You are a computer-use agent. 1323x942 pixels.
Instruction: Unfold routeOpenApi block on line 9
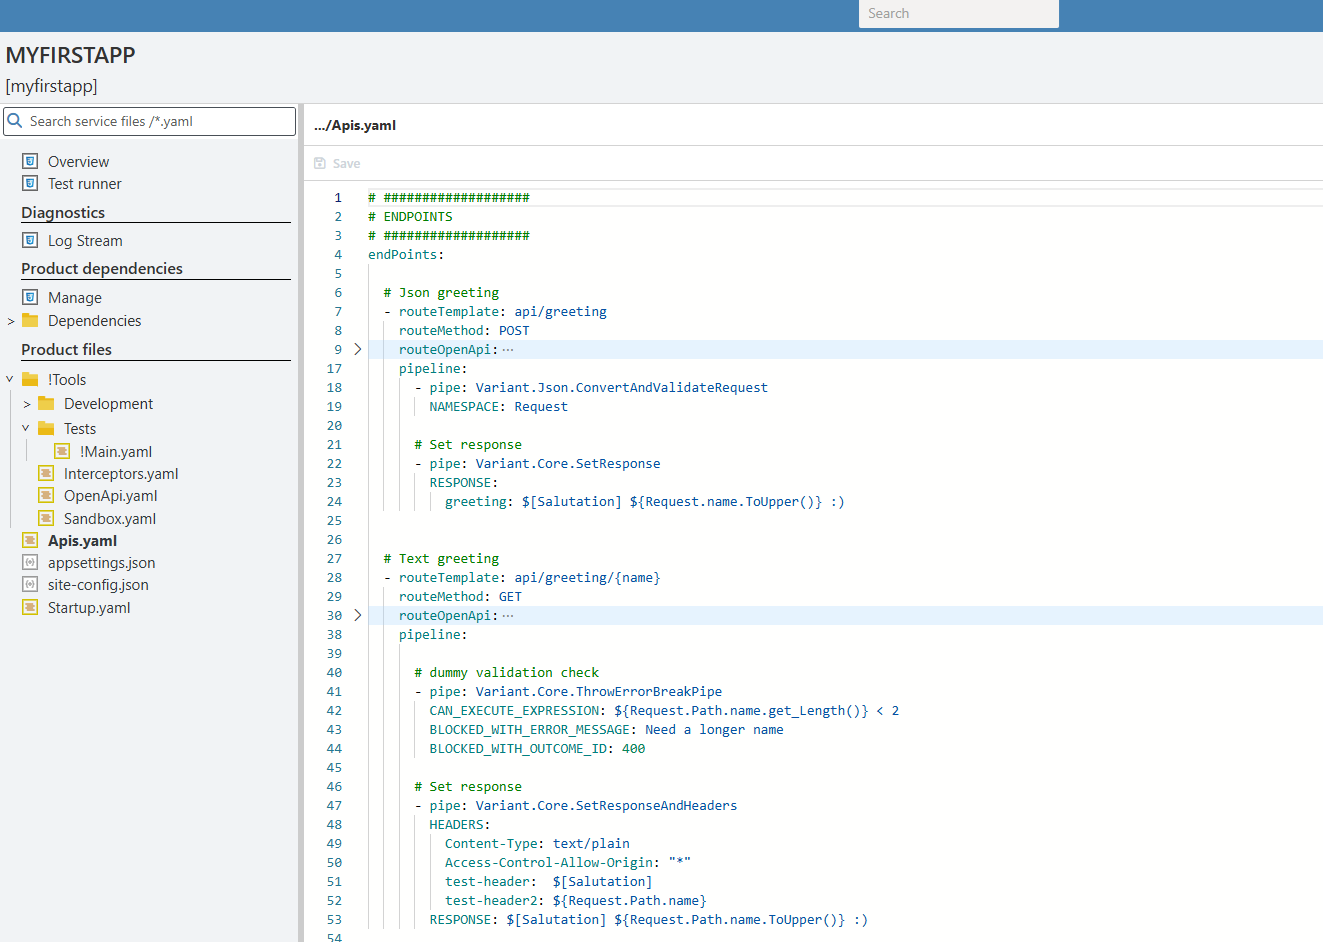pyautogui.click(x=357, y=349)
